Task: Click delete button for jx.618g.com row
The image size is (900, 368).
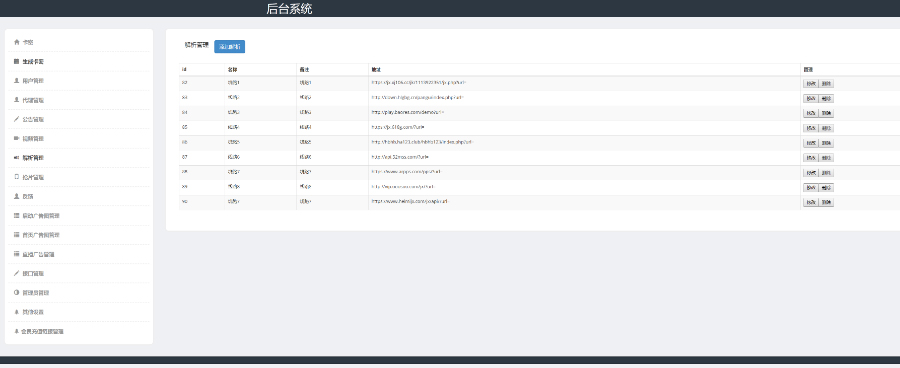Action: (x=826, y=128)
